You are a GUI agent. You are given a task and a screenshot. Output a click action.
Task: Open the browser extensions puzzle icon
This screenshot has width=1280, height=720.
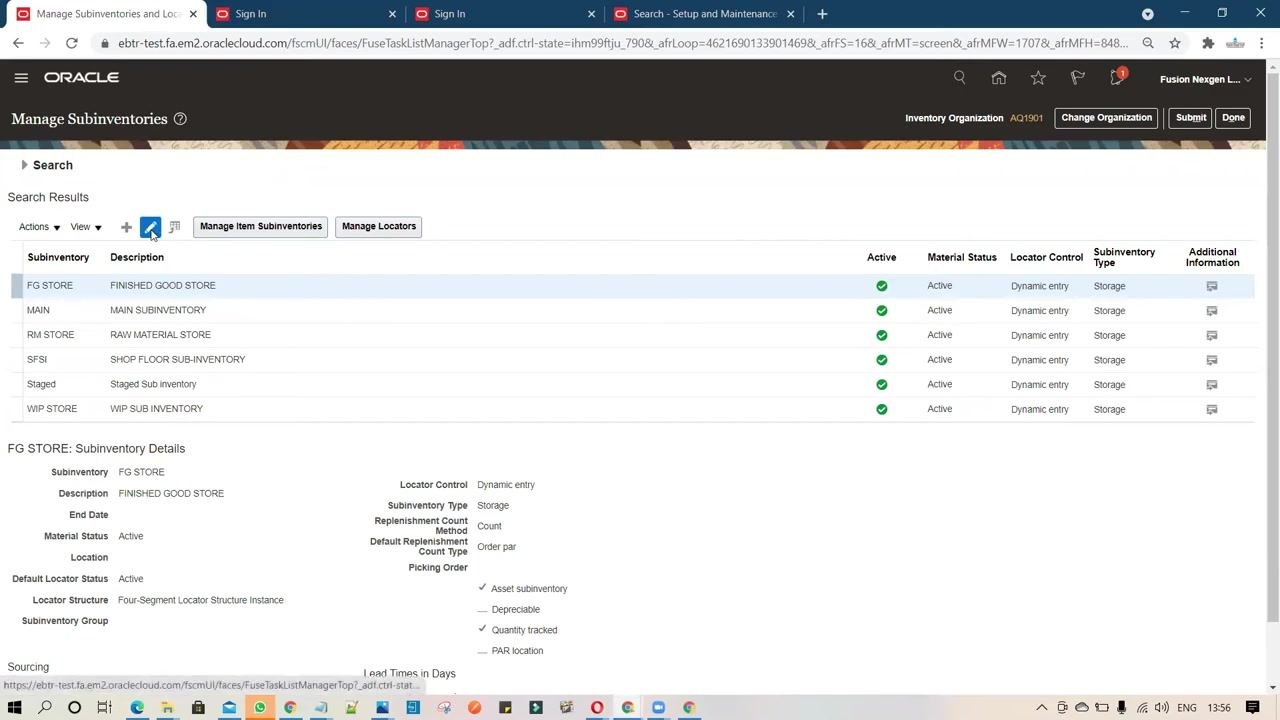[x=1208, y=43]
